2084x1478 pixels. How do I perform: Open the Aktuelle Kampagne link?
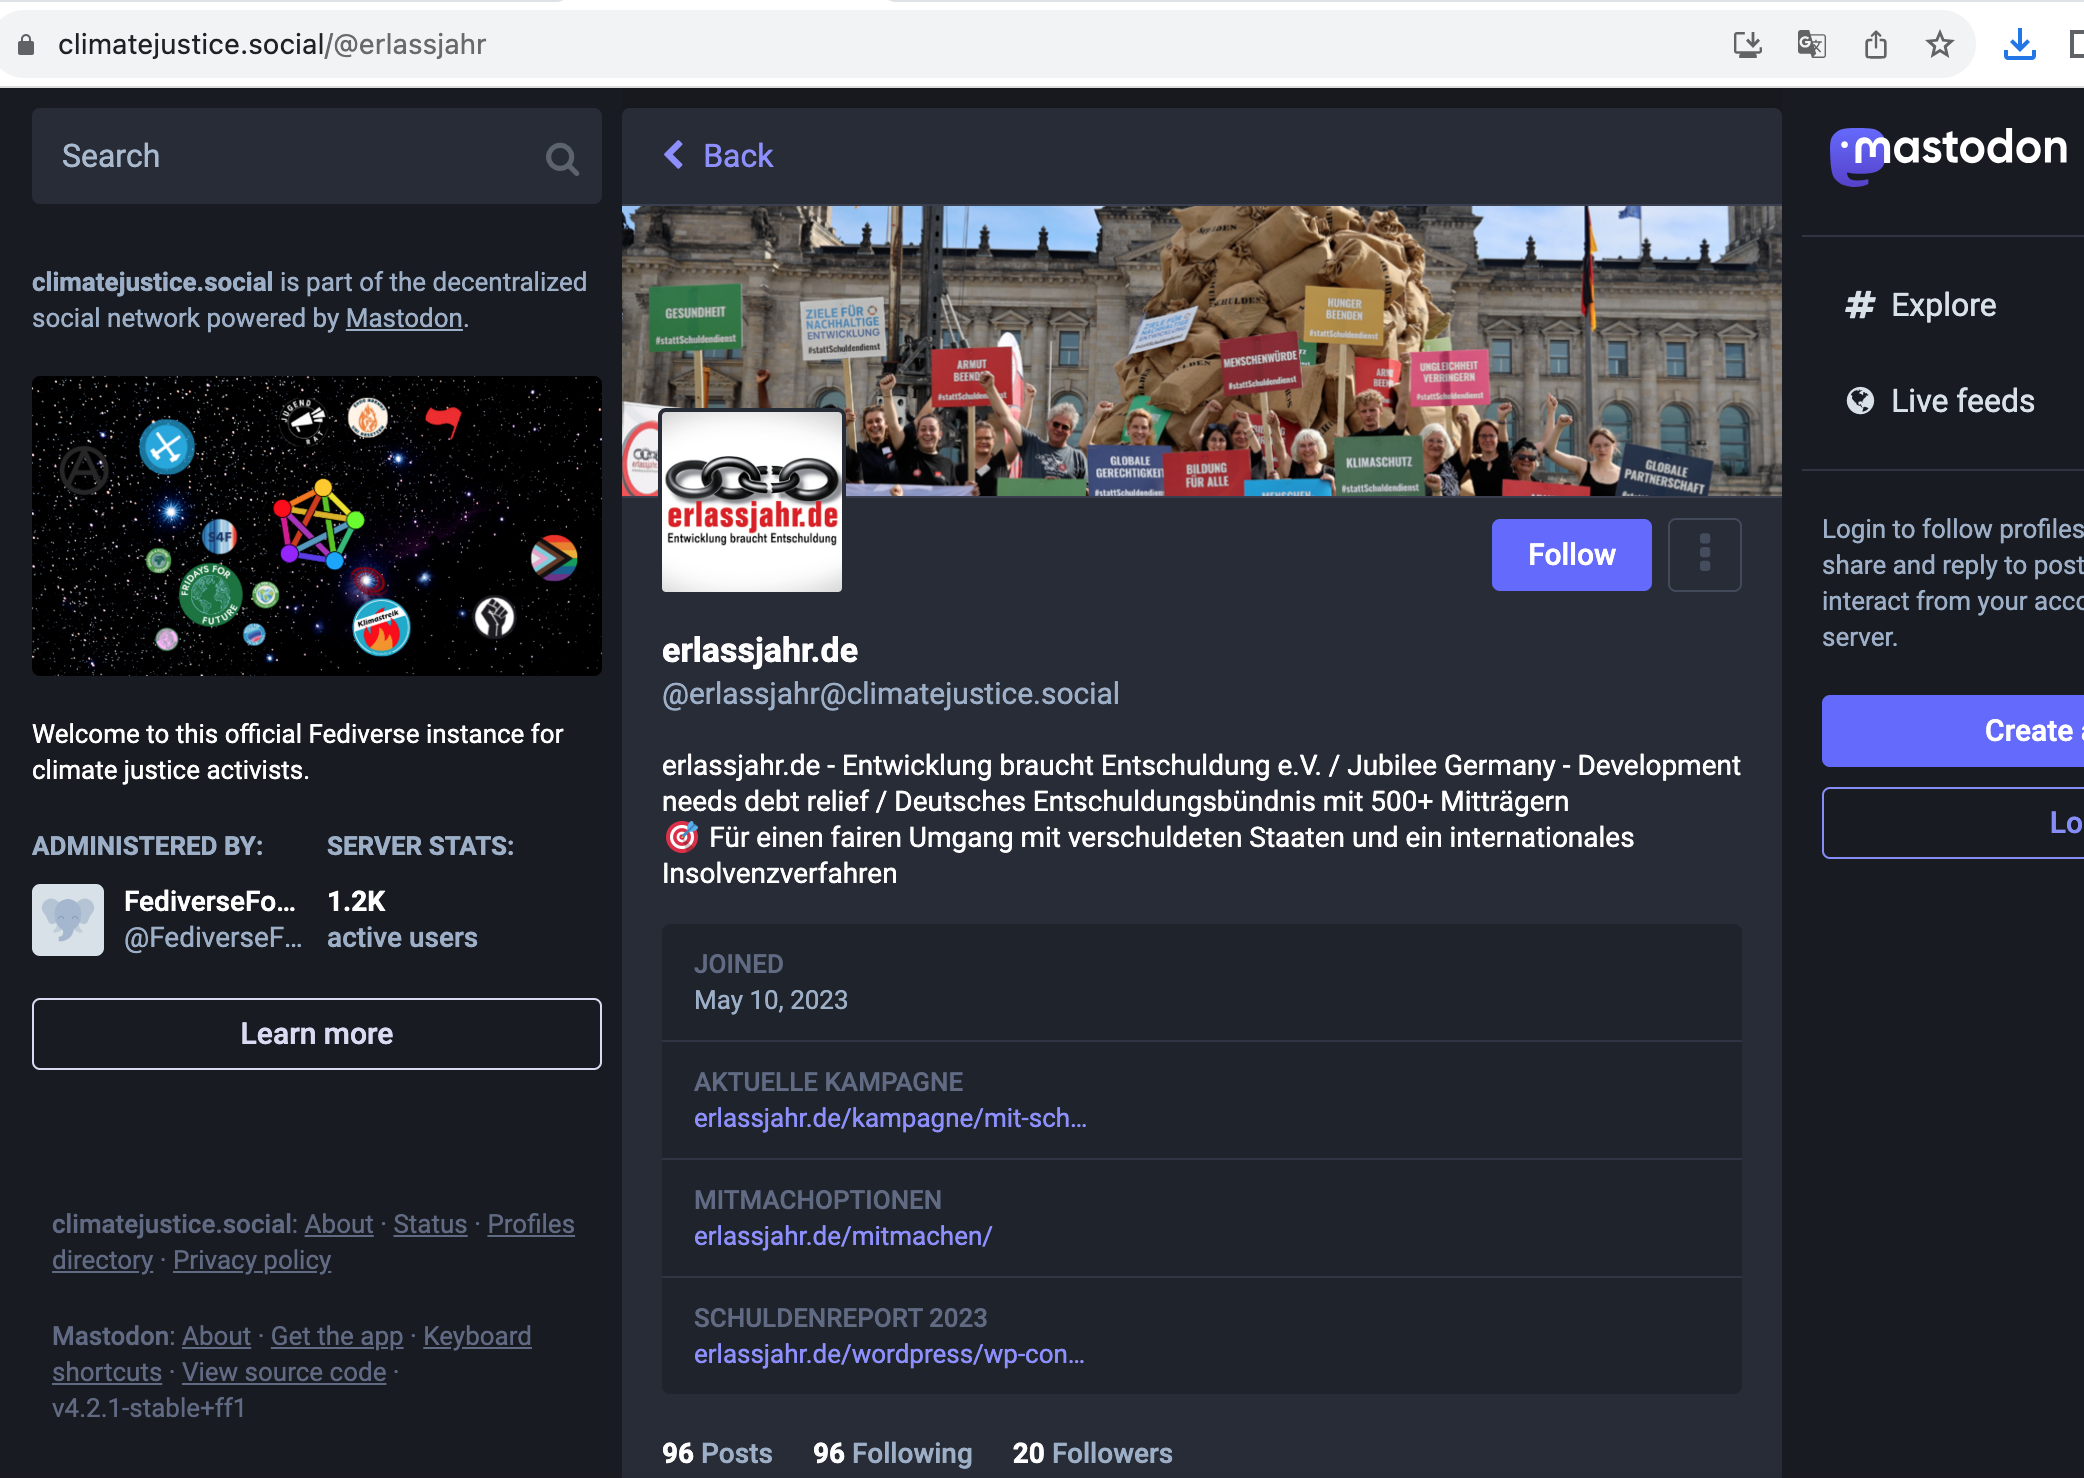[889, 1118]
